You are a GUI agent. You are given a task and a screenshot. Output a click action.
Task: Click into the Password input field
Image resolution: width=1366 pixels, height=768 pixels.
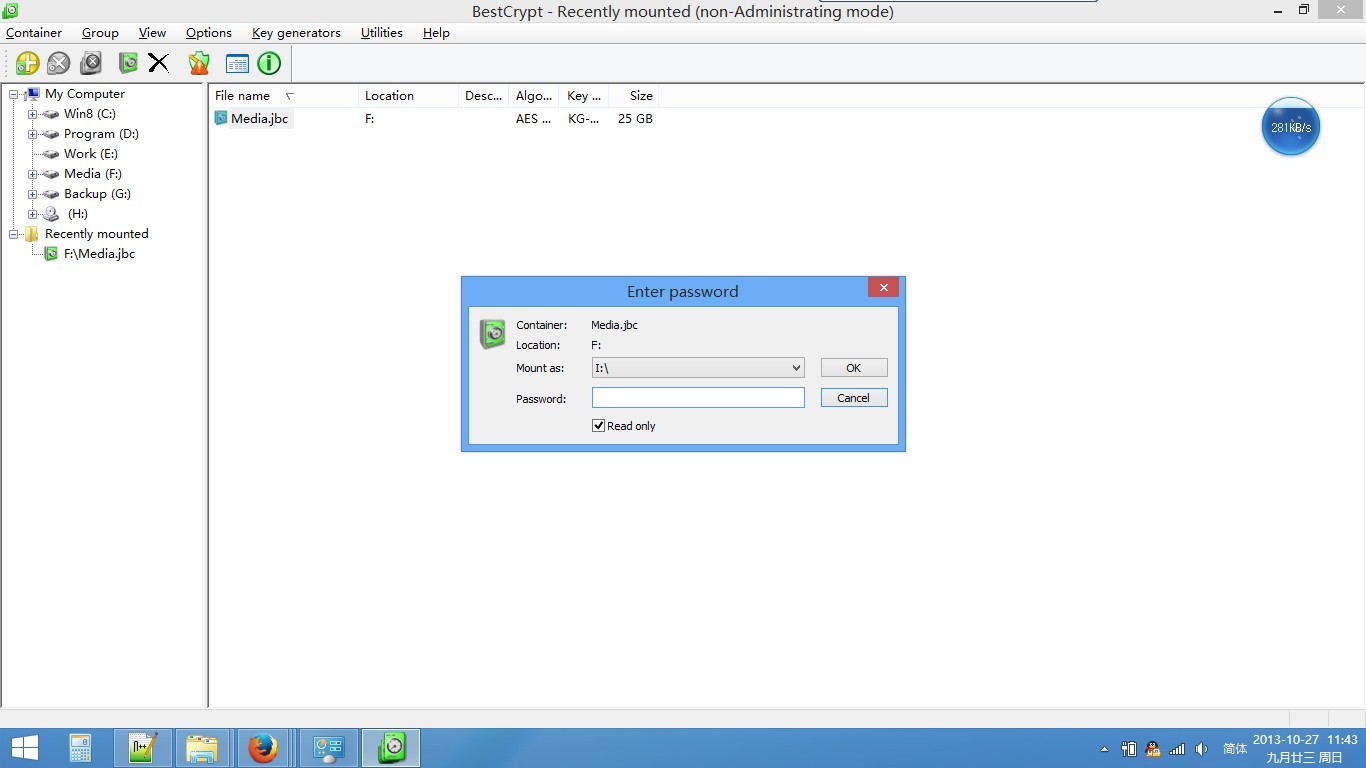coord(698,398)
